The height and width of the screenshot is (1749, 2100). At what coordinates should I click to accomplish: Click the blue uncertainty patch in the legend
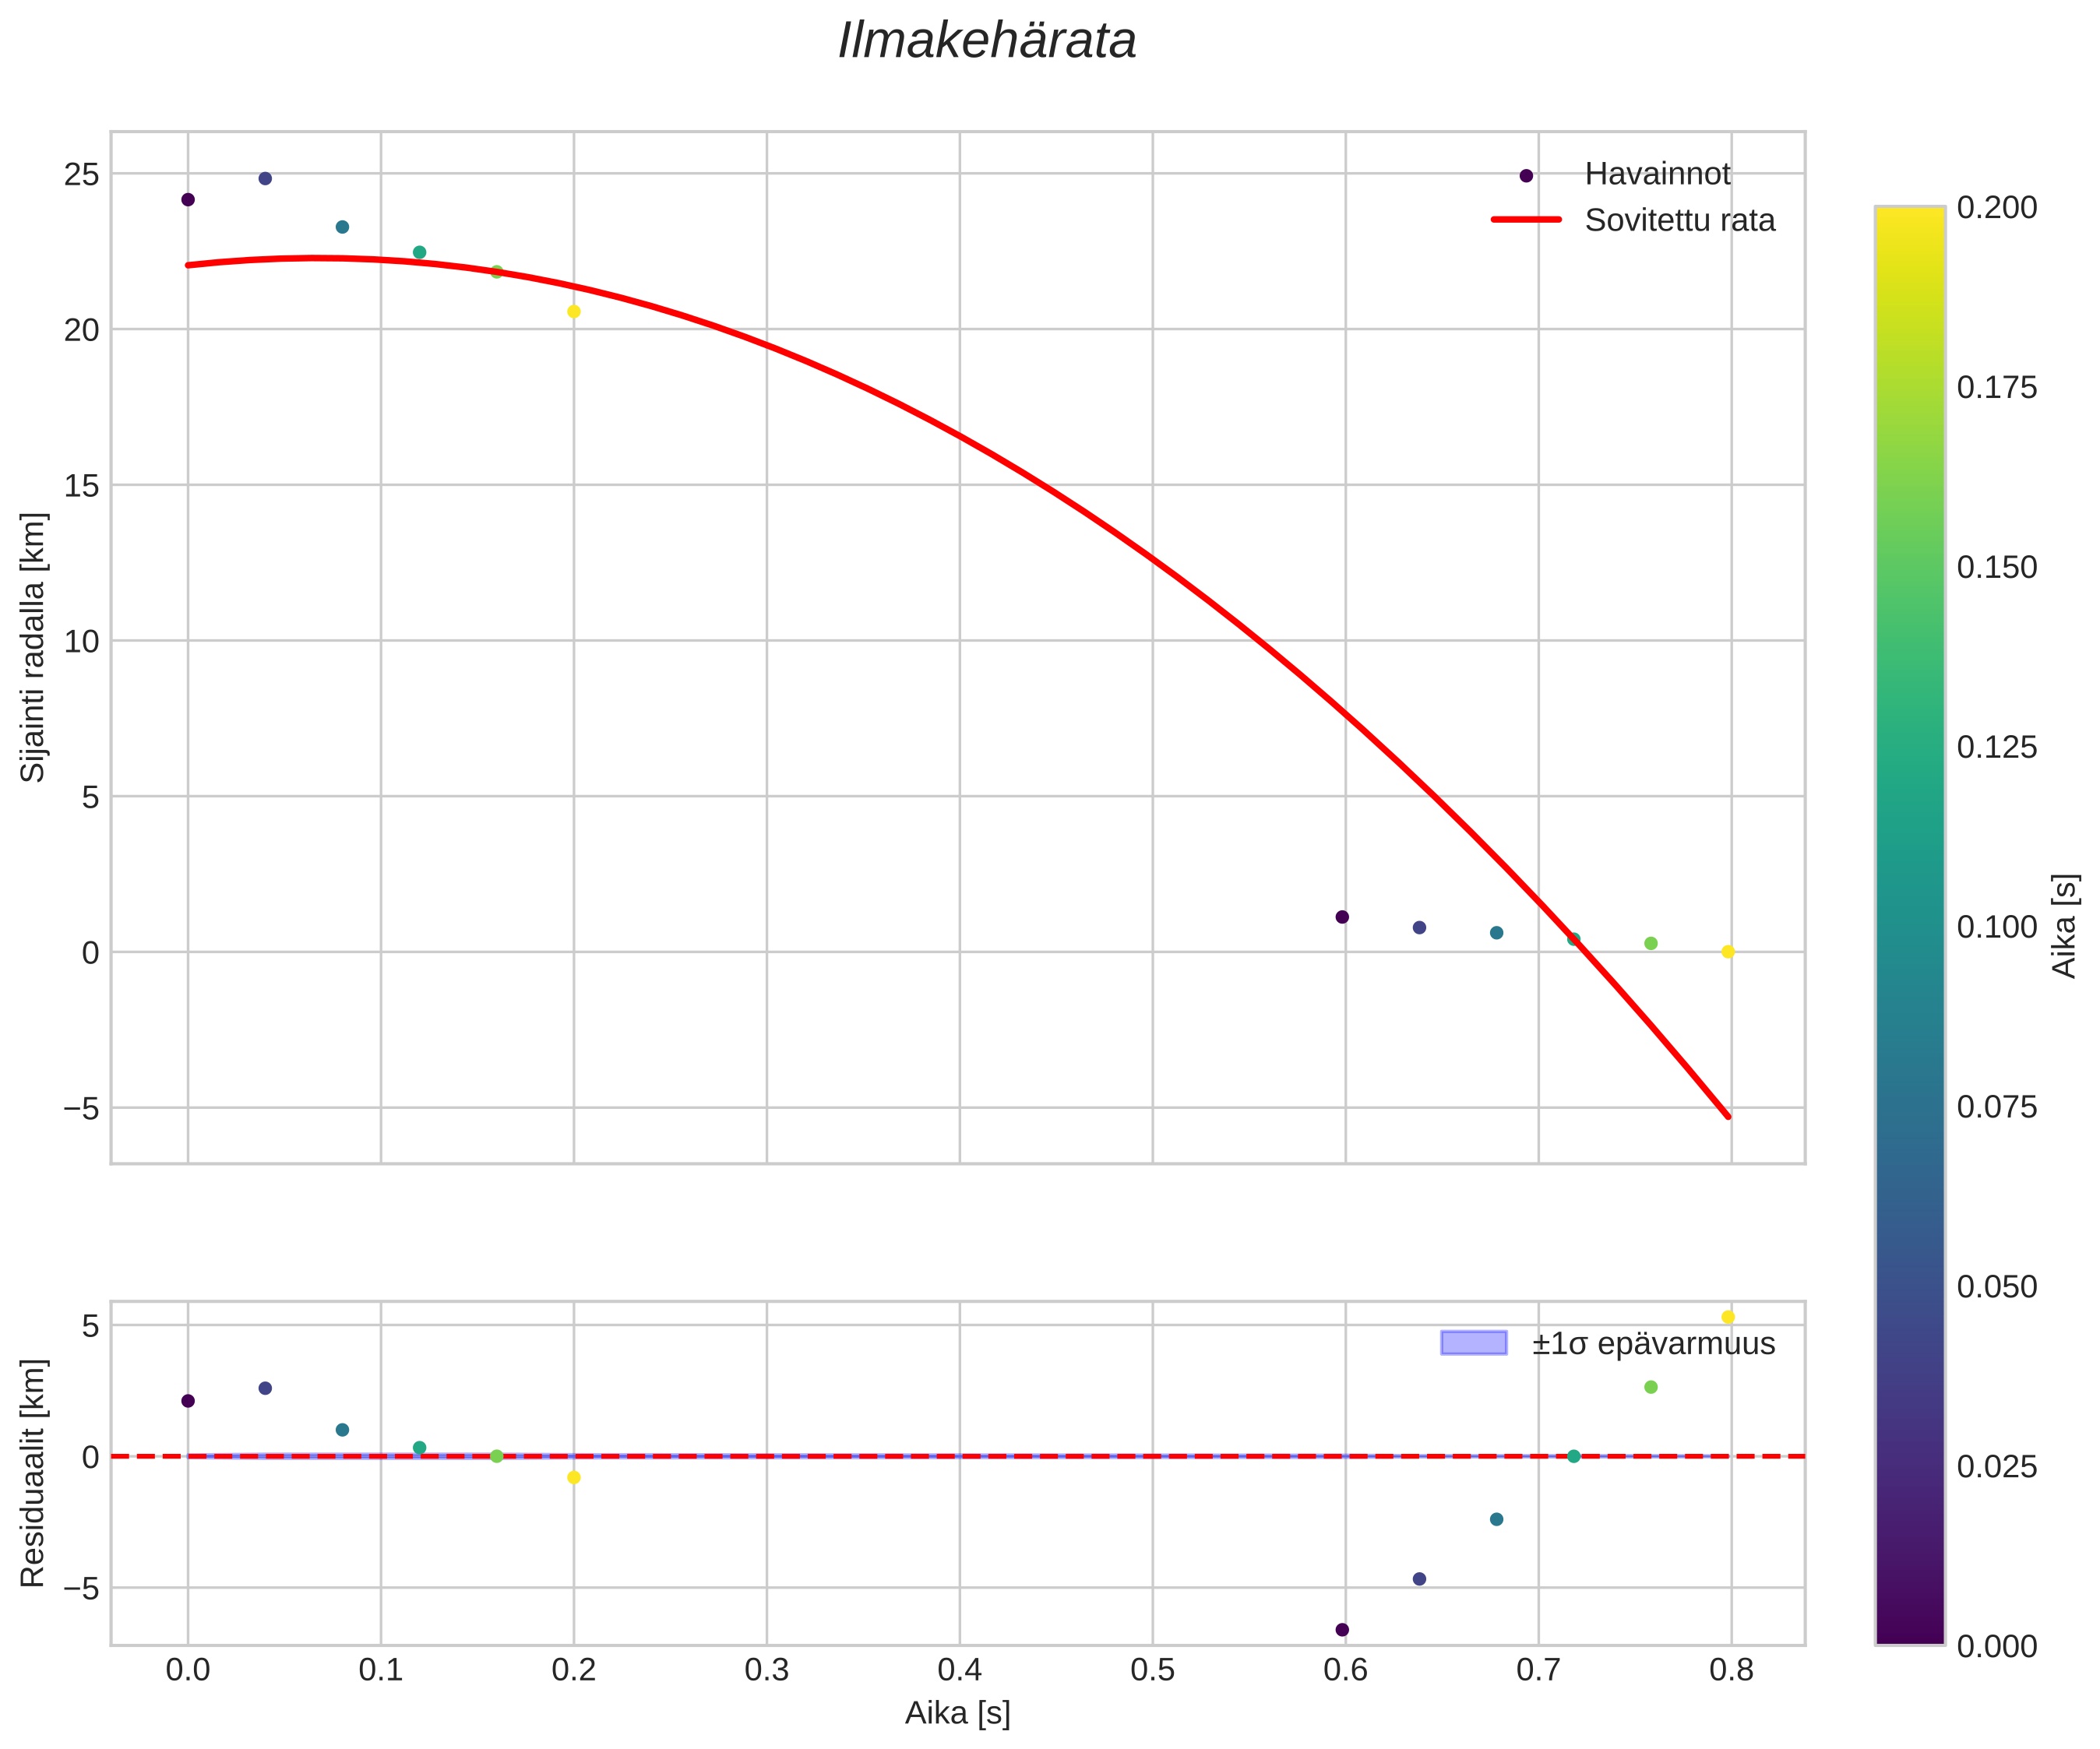point(1473,1343)
